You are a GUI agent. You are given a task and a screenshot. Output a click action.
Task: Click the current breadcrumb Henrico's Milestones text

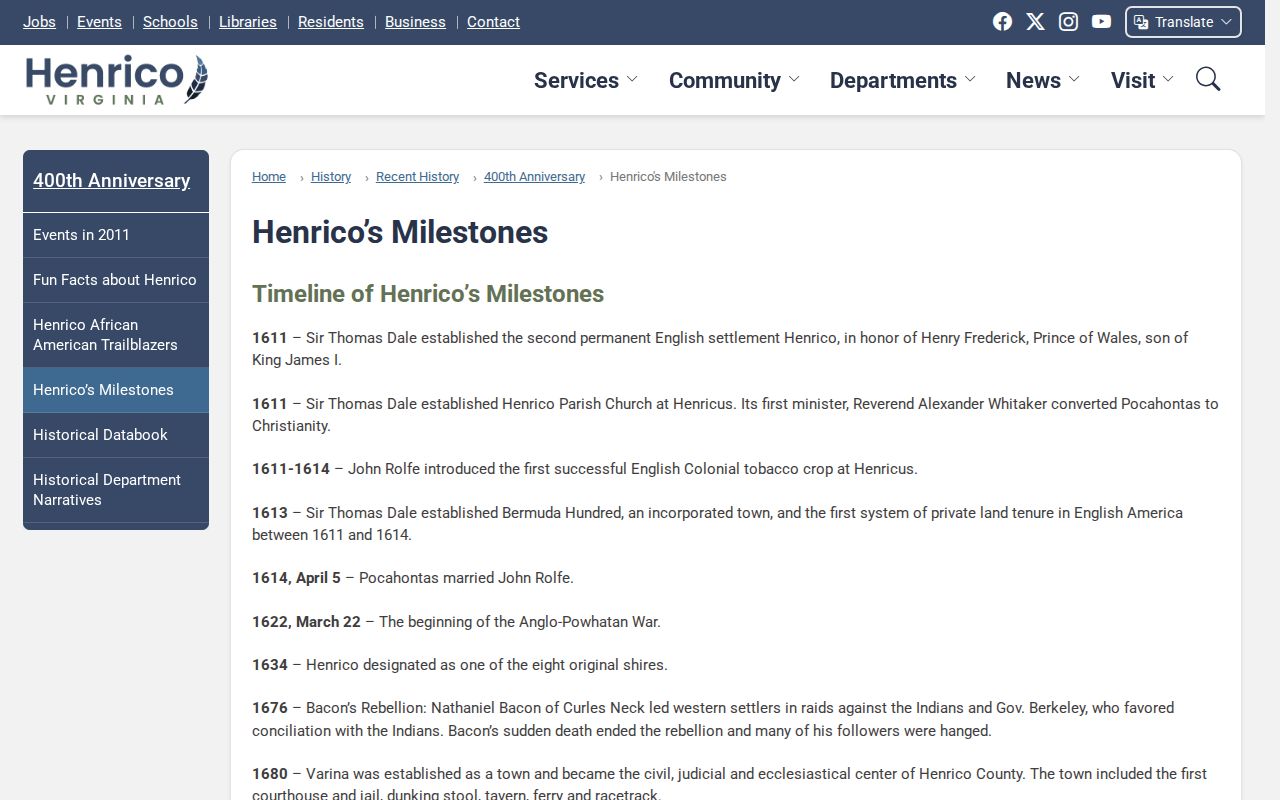click(668, 177)
